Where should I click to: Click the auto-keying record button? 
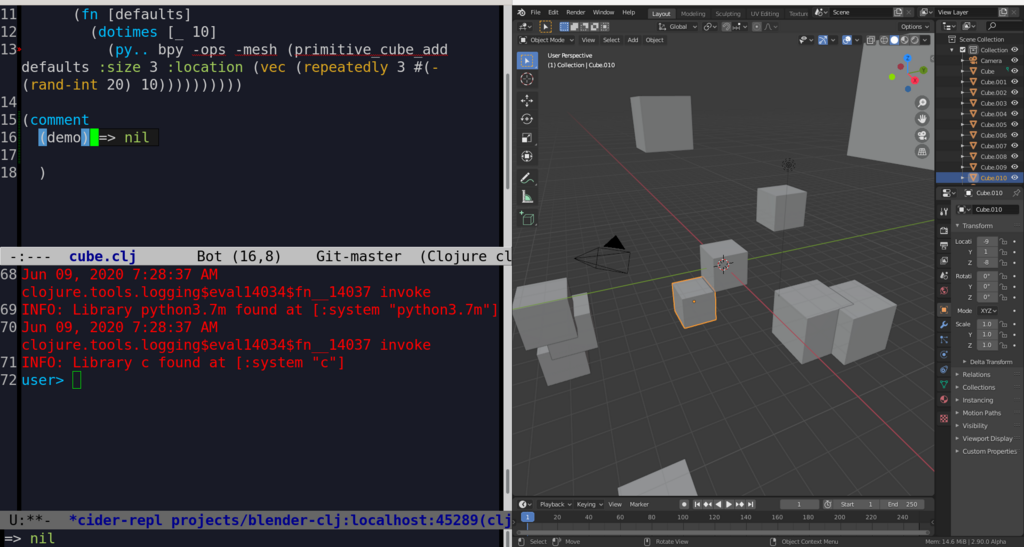tap(684, 505)
